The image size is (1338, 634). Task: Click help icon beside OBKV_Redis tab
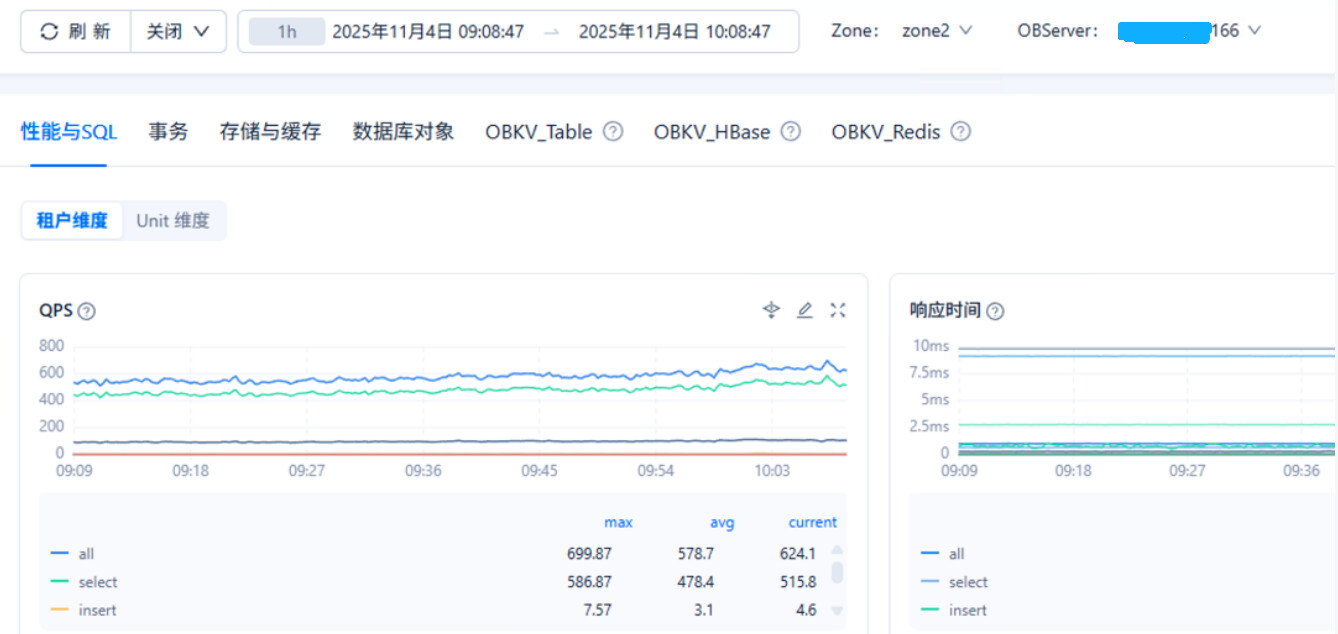pyautogui.click(x=960, y=131)
